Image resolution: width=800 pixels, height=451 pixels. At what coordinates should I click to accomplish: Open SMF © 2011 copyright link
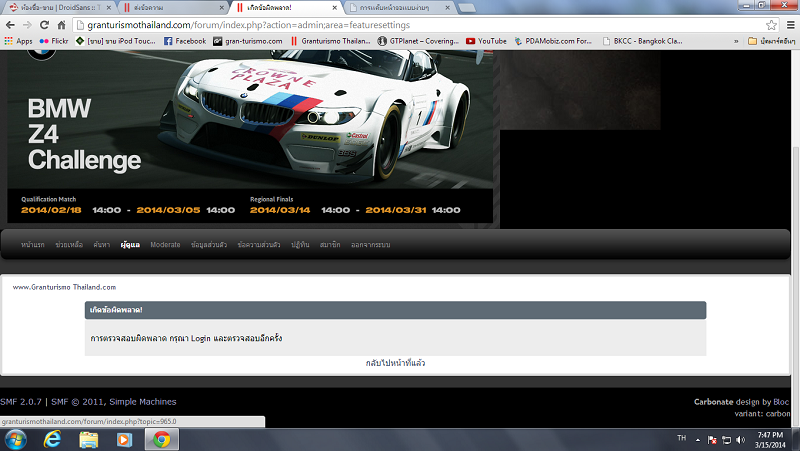77,402
